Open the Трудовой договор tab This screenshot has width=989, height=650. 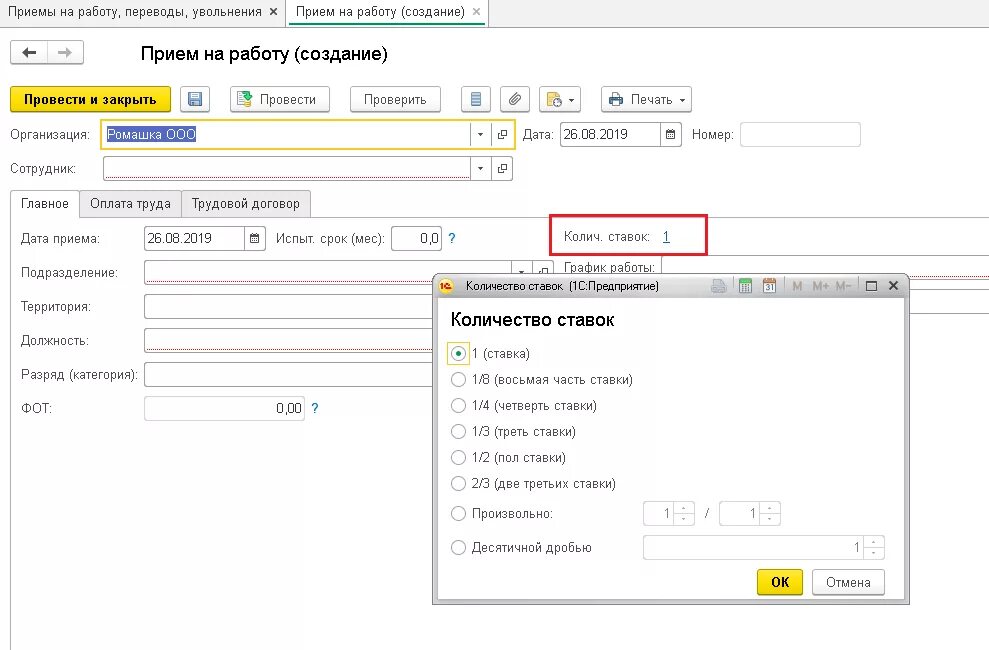(x=246, y=204)
